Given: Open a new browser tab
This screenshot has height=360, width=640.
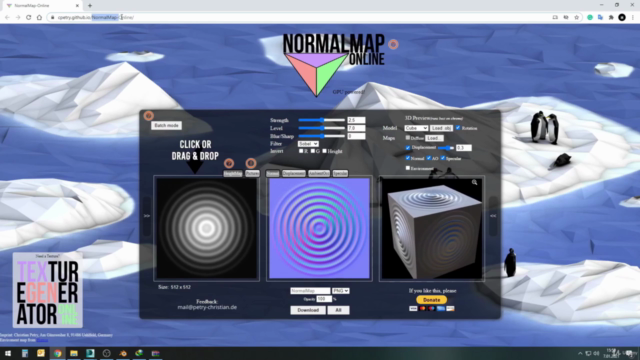Looking at the screenshot, I should (90, 6).
